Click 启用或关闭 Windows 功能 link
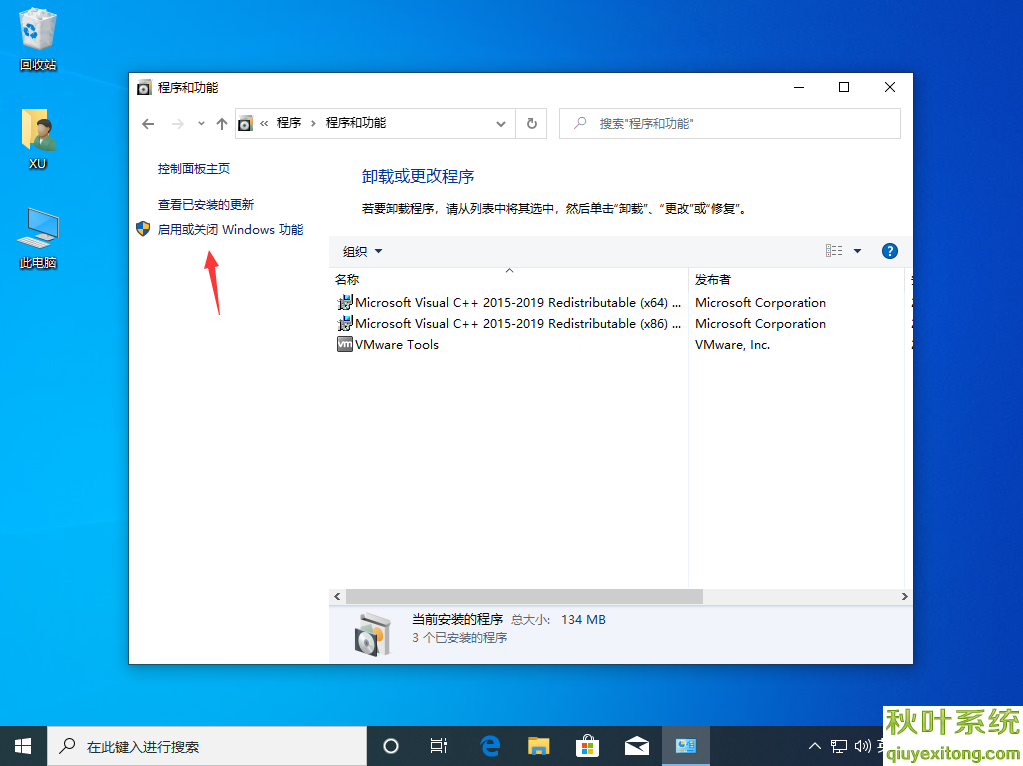 pos(230,230)
